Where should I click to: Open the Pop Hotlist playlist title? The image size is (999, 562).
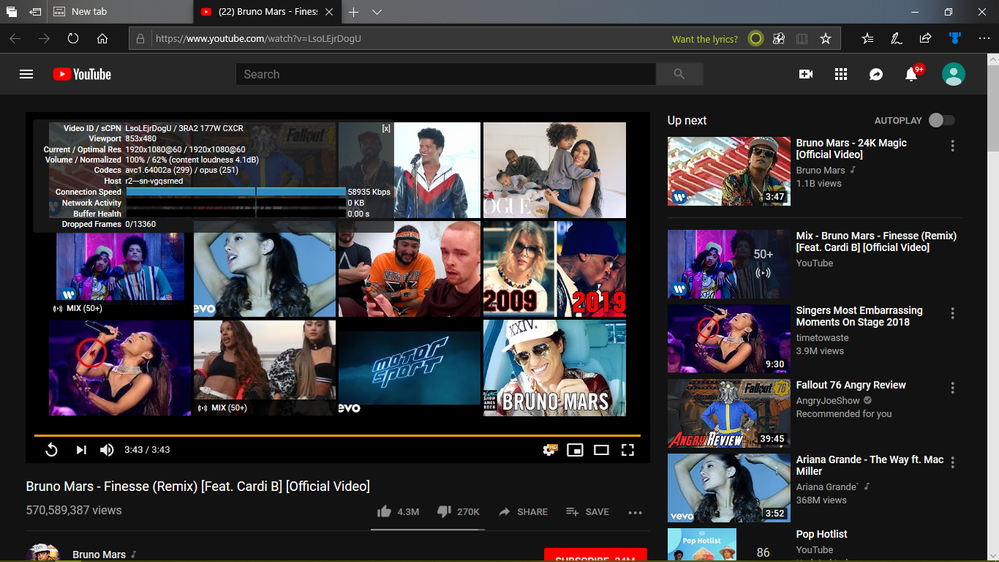click(x=821, y=534)
